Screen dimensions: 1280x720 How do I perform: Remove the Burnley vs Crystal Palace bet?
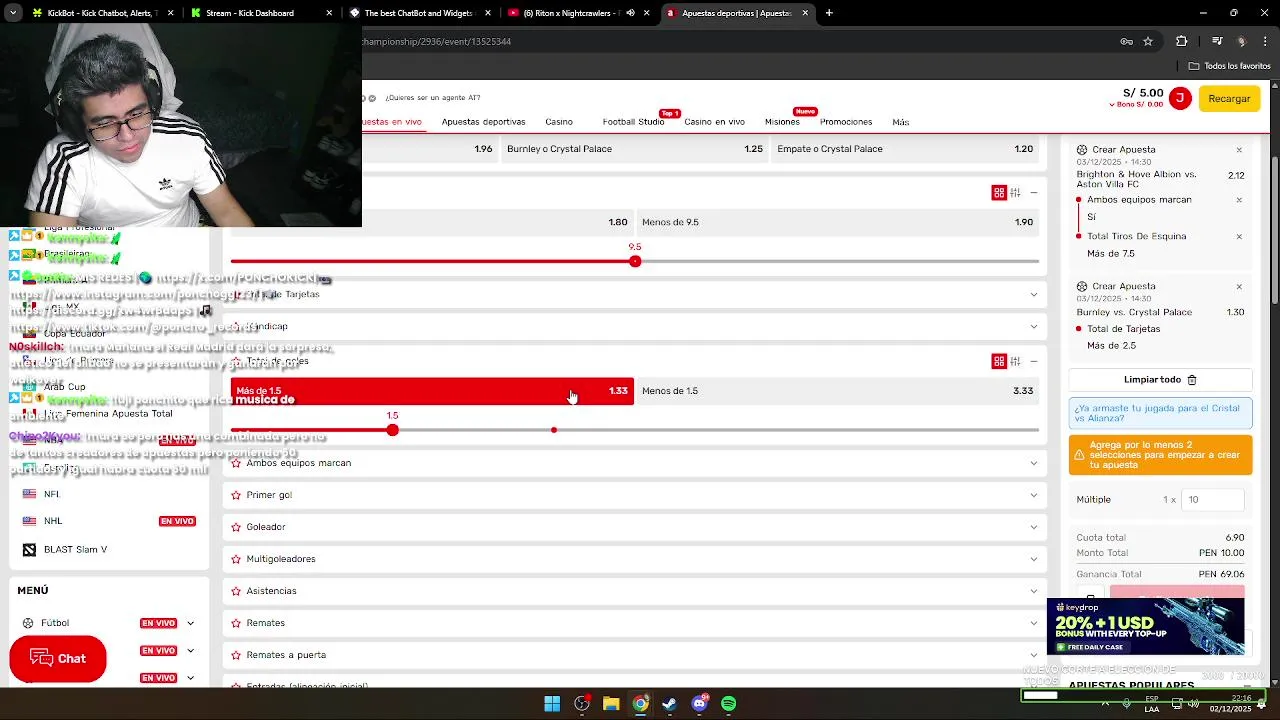pyautogui.click(x=1239, y=287)
